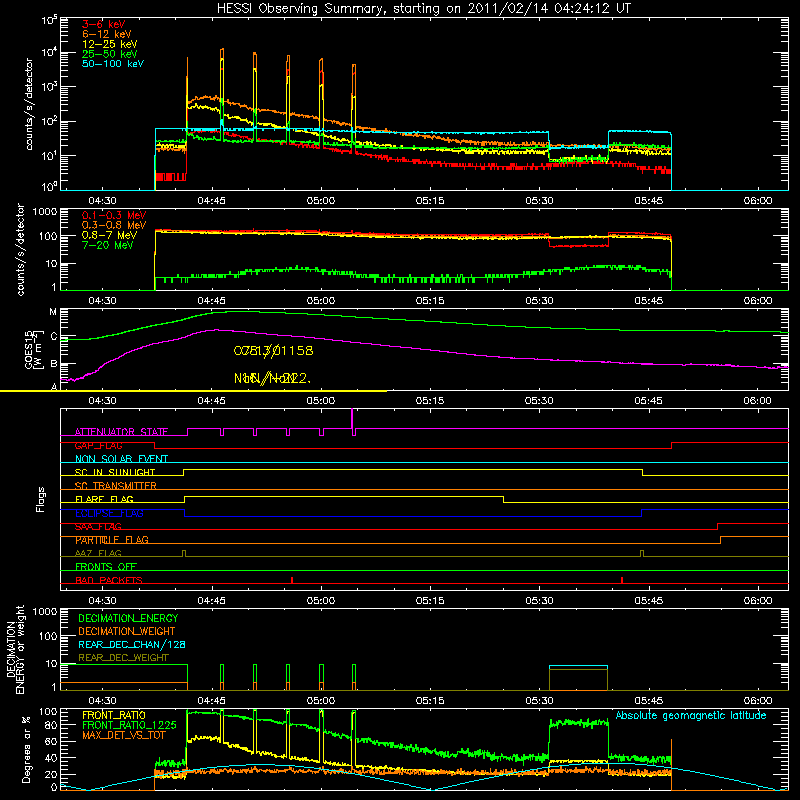Click the REAR_DEC_CHAN/128 legend label

coord(132,644)
